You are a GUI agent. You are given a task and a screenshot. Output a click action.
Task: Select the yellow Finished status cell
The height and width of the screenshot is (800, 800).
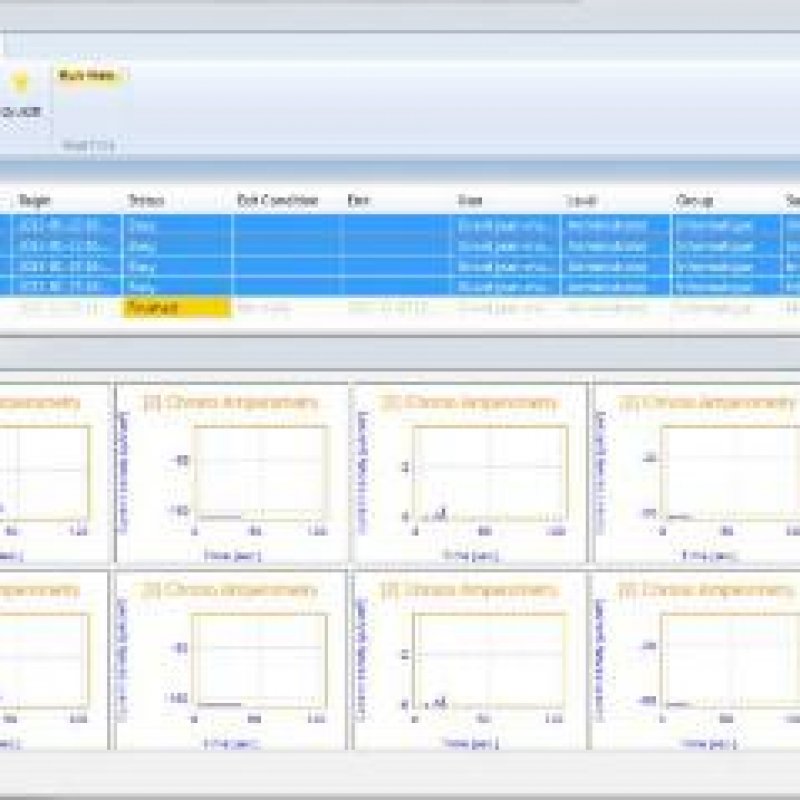click(x=177, y=308)
